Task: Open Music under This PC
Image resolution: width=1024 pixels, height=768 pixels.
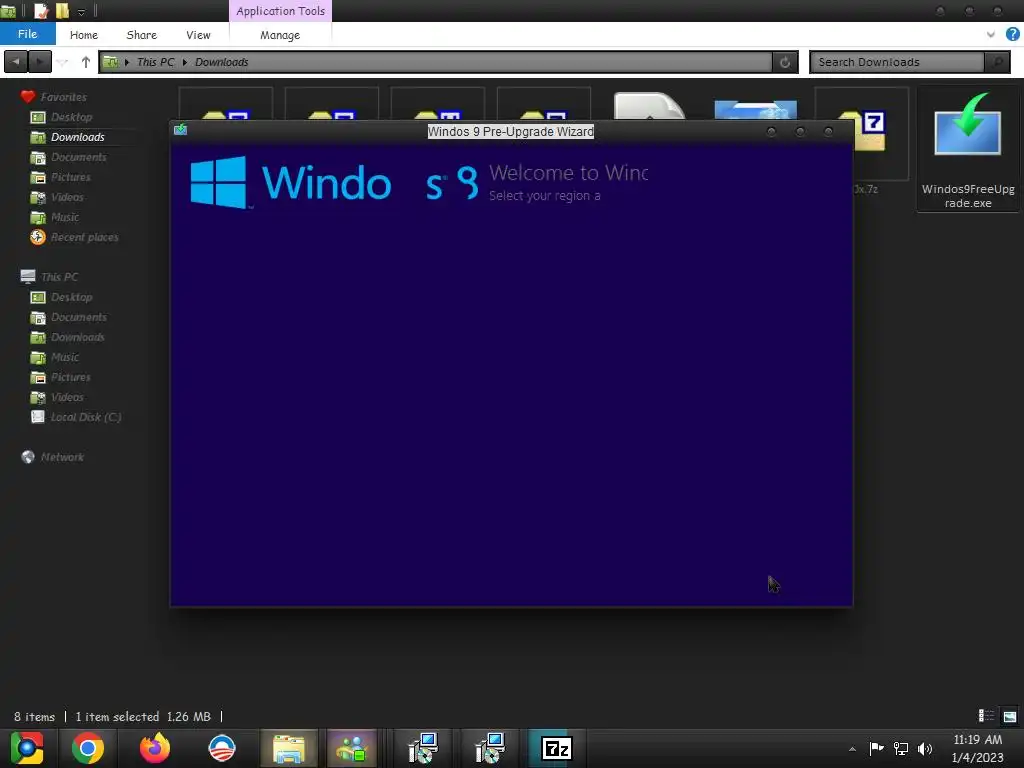Action: (54, 357)
